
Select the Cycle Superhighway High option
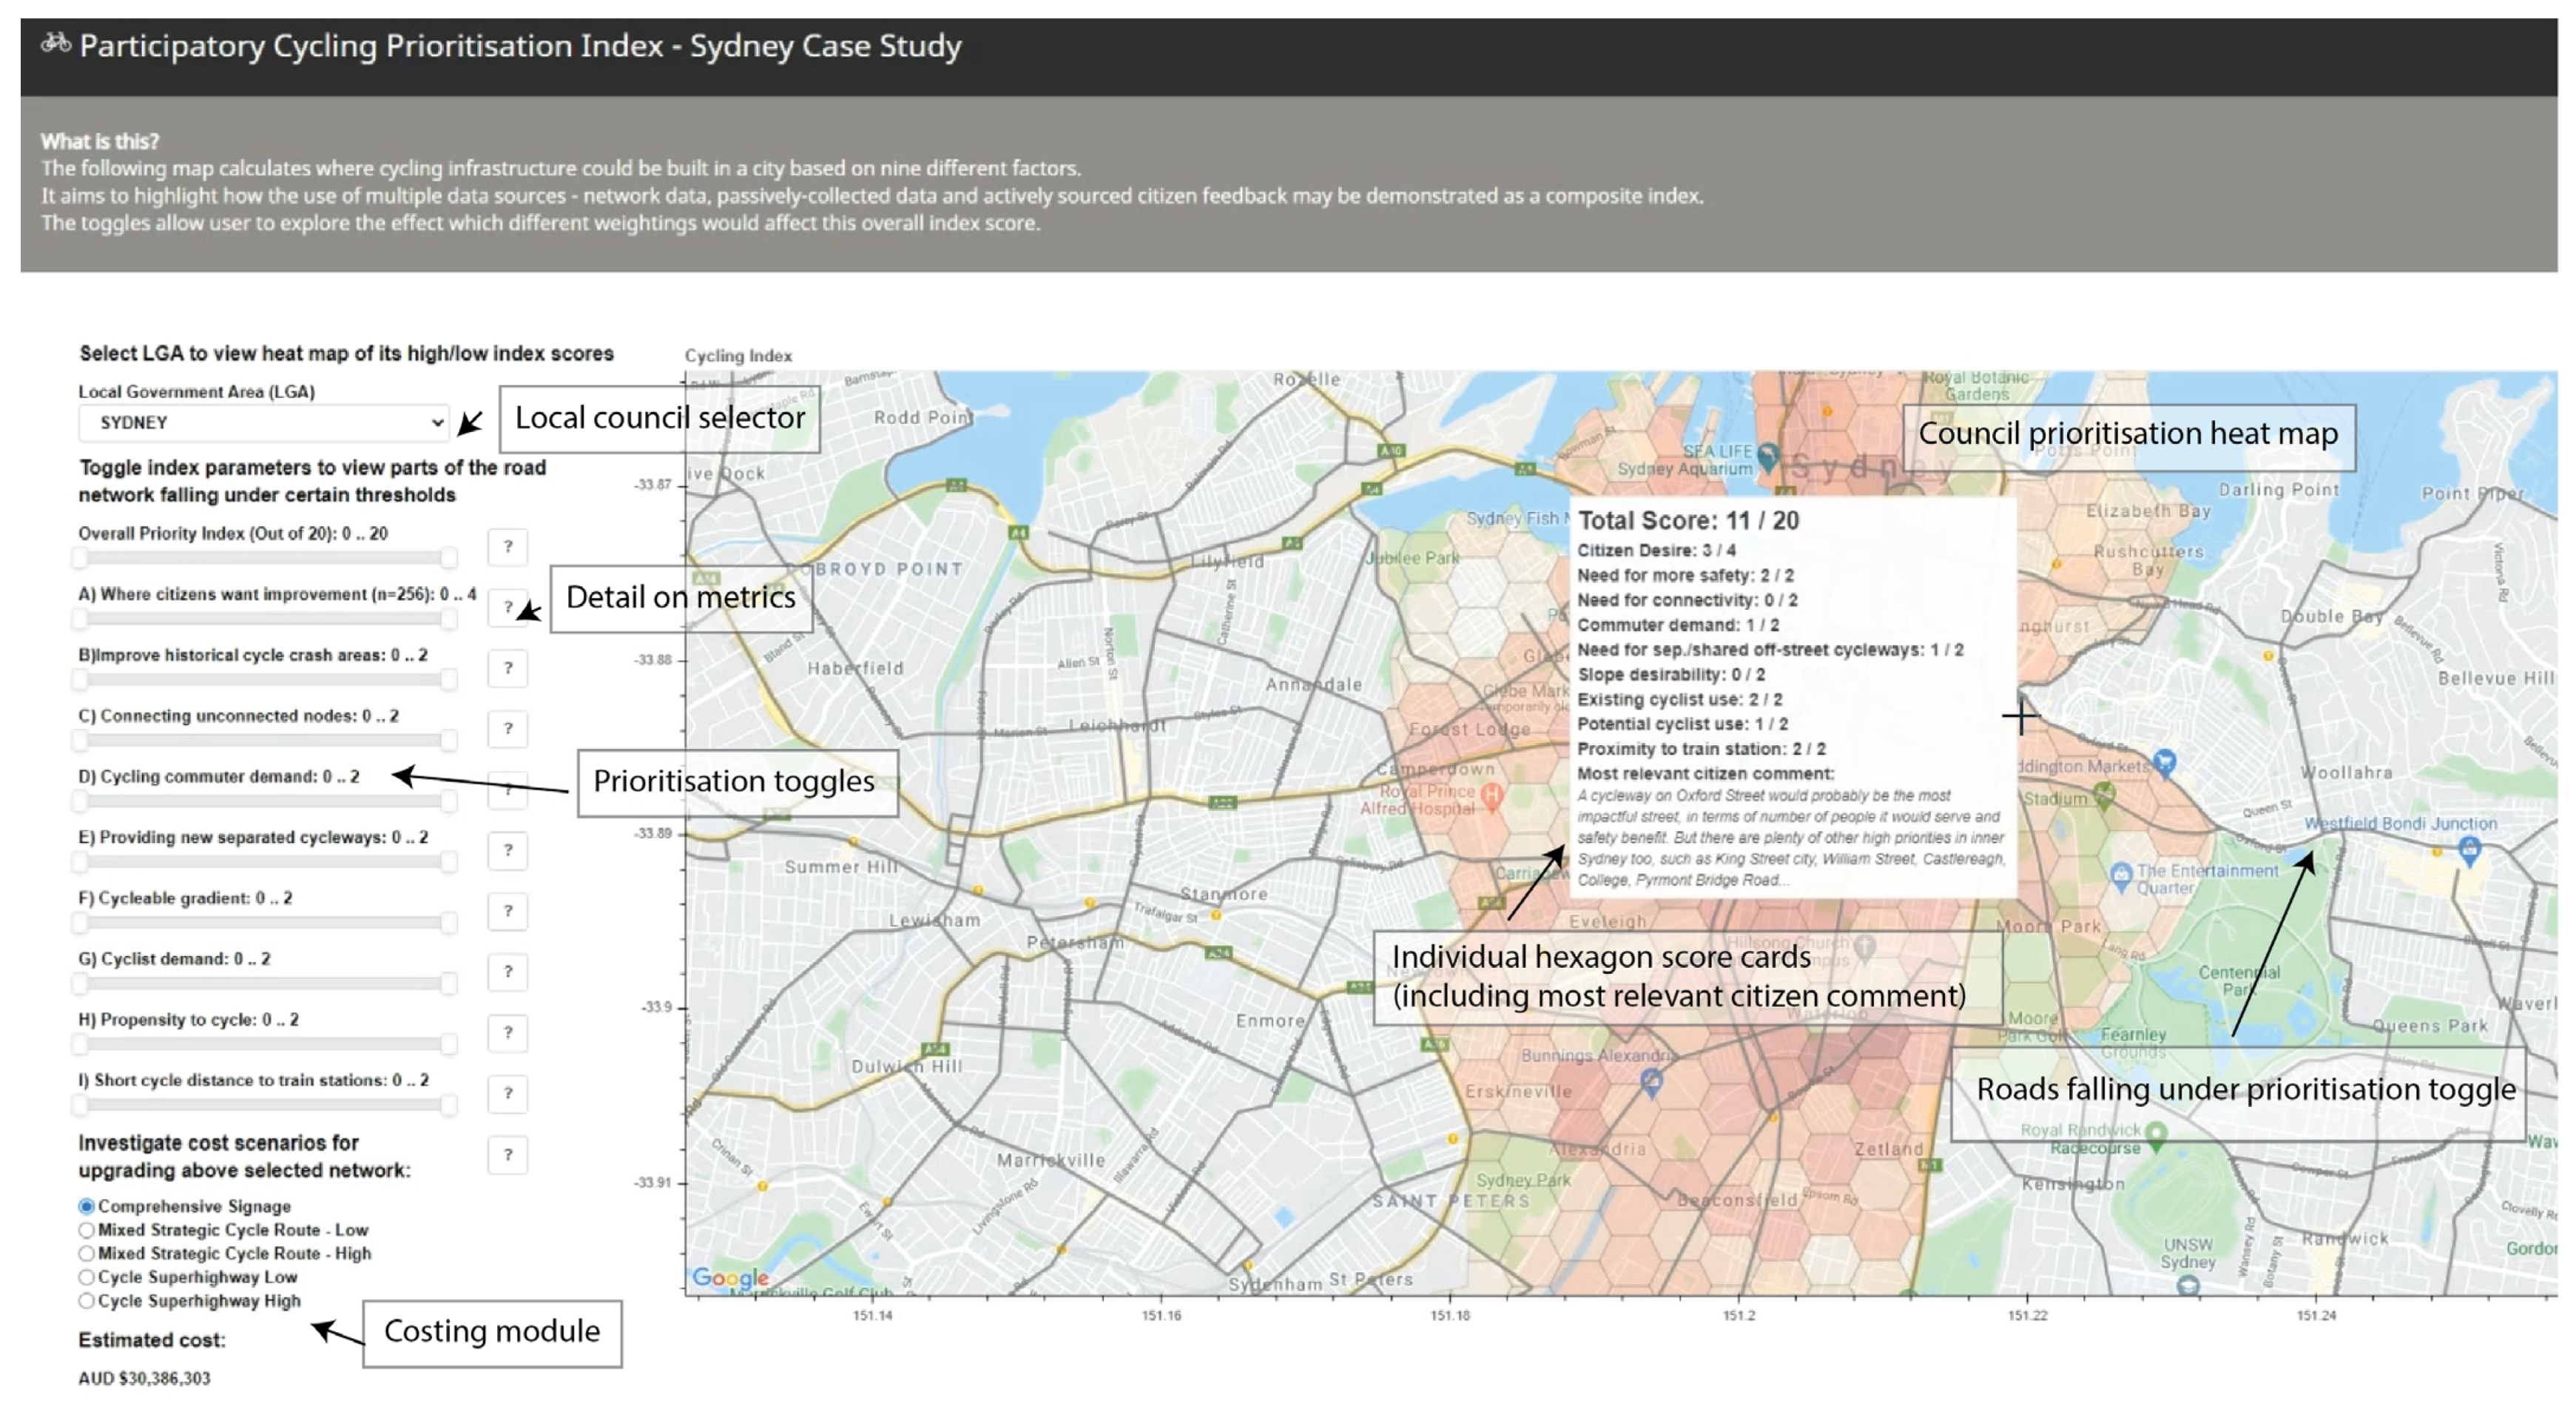pos(87,1301)
